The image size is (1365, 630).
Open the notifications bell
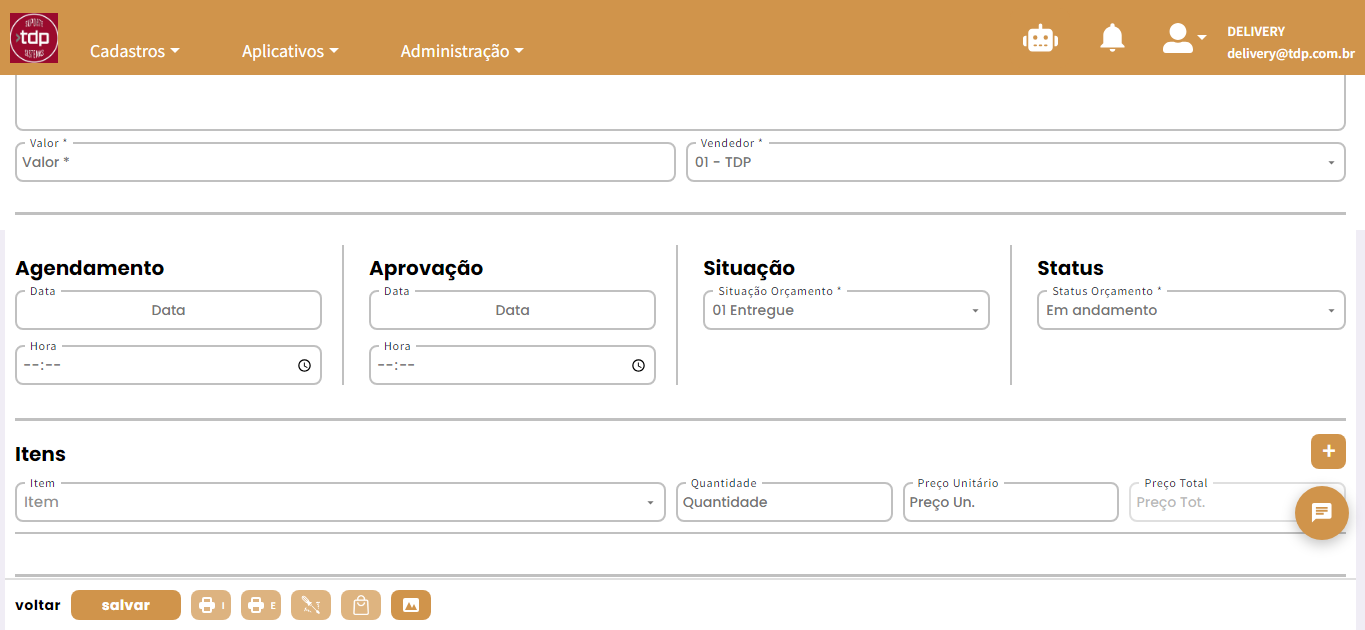[x=1112, y=38]
